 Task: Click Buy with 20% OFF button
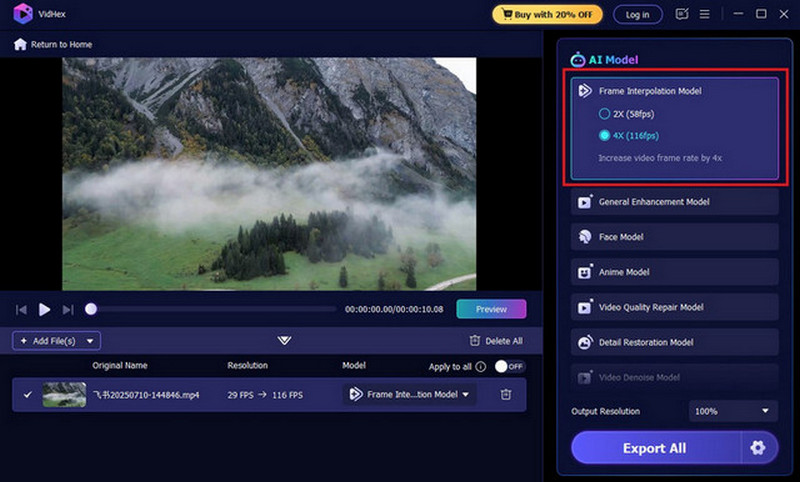click(x=547, y=14)
